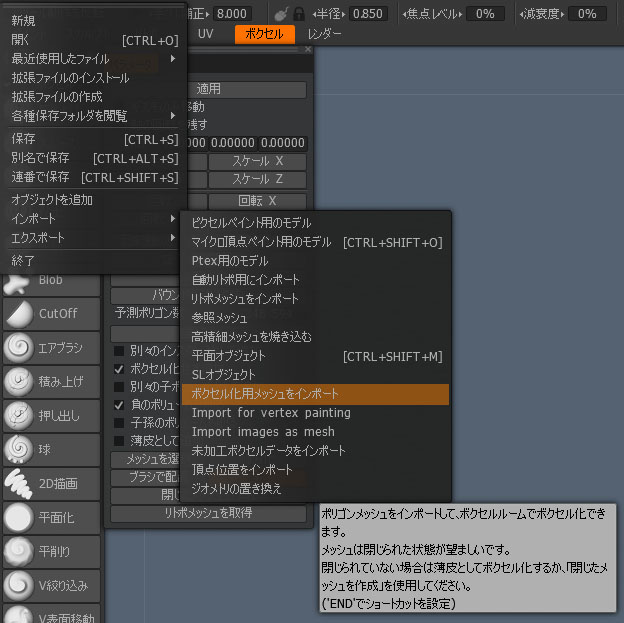Switch to the ボクセル tab
The height and width of the screenshot is (623, 624).
coord(265,34)
